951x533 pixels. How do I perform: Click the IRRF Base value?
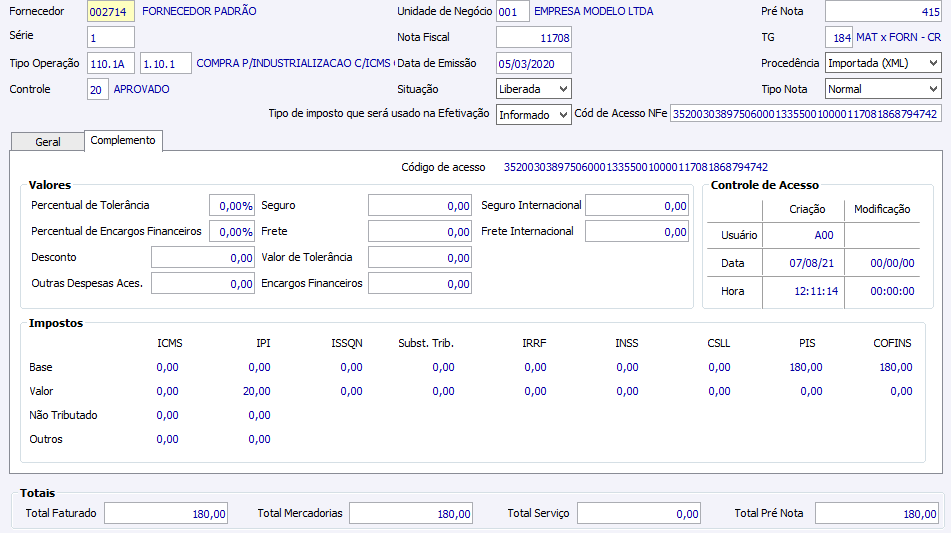[x=535, y=367]
